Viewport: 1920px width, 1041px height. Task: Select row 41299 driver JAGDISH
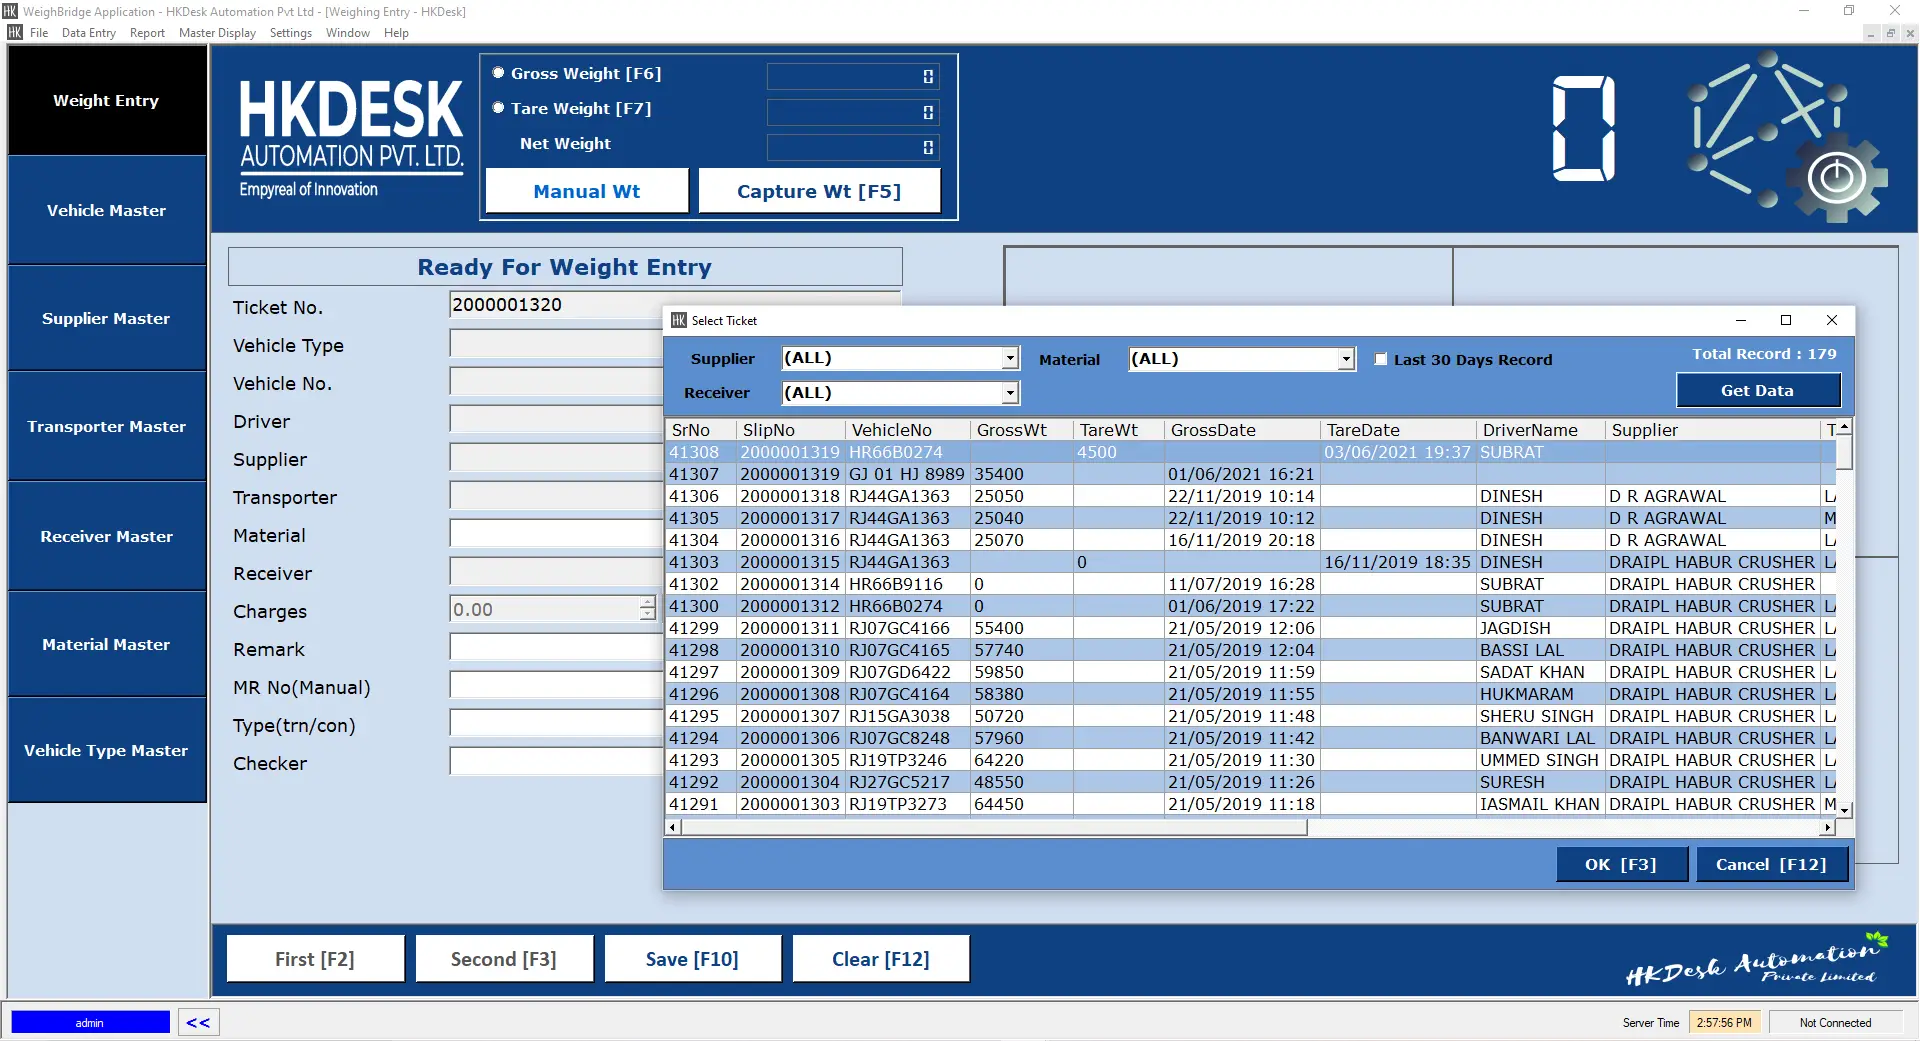pyautogui.click(x=1251, y=628)
